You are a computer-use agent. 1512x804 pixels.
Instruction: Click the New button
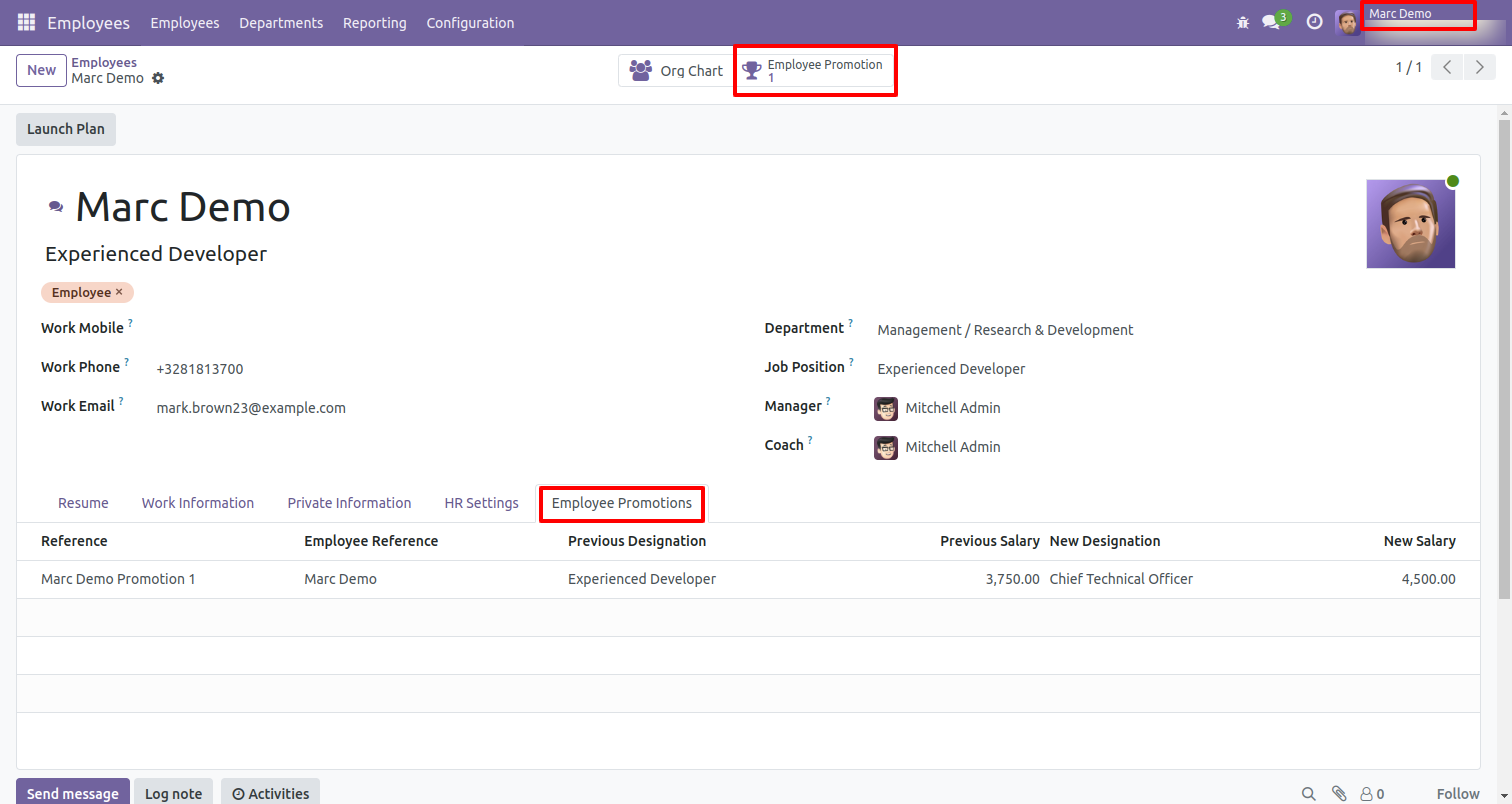pos(41,70)
